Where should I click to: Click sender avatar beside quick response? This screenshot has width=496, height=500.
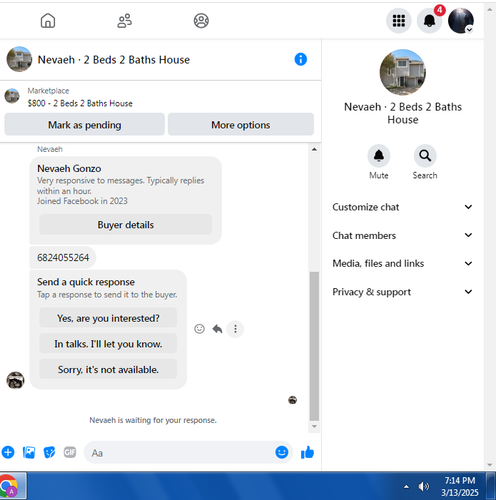point(15,380)
